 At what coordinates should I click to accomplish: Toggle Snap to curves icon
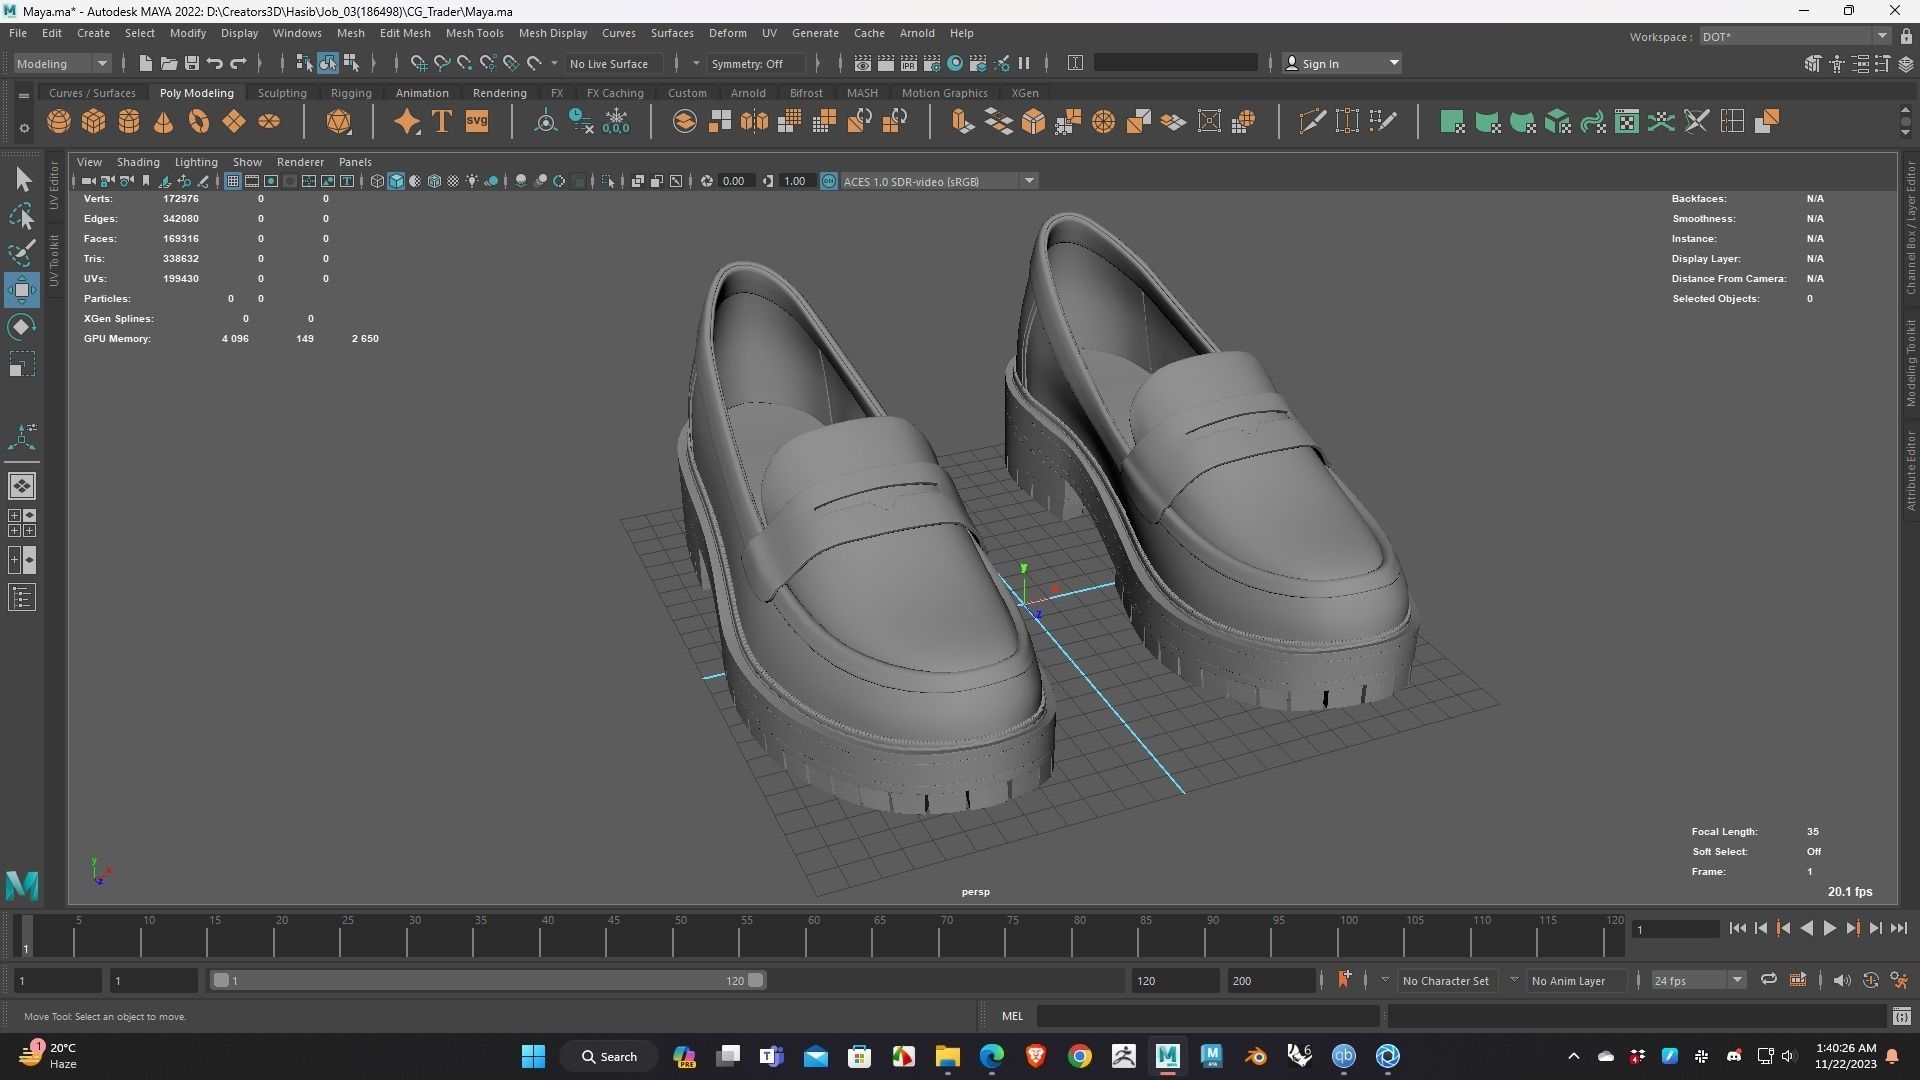pyautogui.click(x=441, y=63)
